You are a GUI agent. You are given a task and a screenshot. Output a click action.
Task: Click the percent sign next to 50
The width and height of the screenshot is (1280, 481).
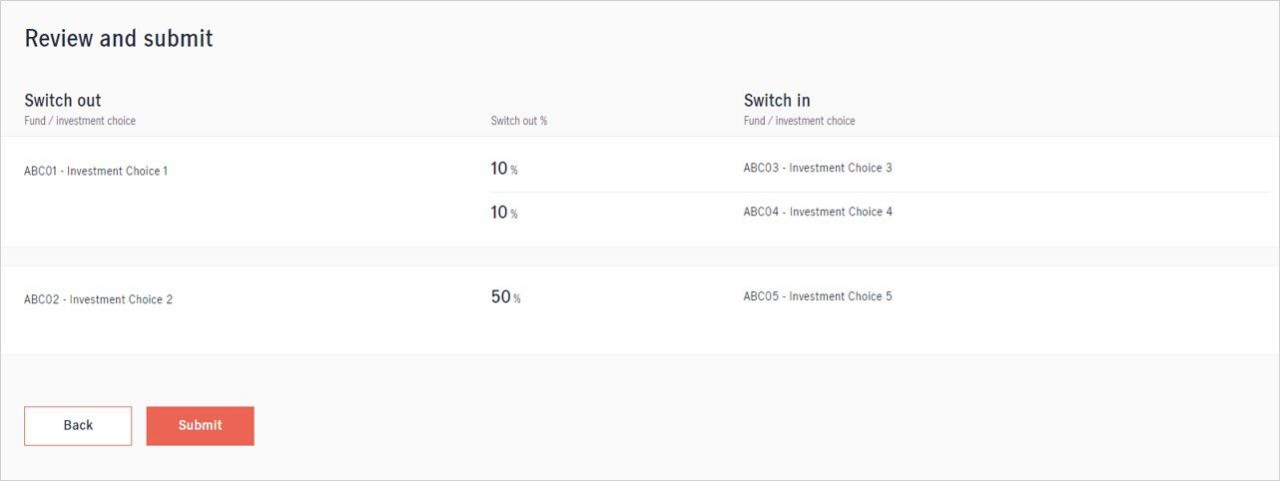click(517, 299)
